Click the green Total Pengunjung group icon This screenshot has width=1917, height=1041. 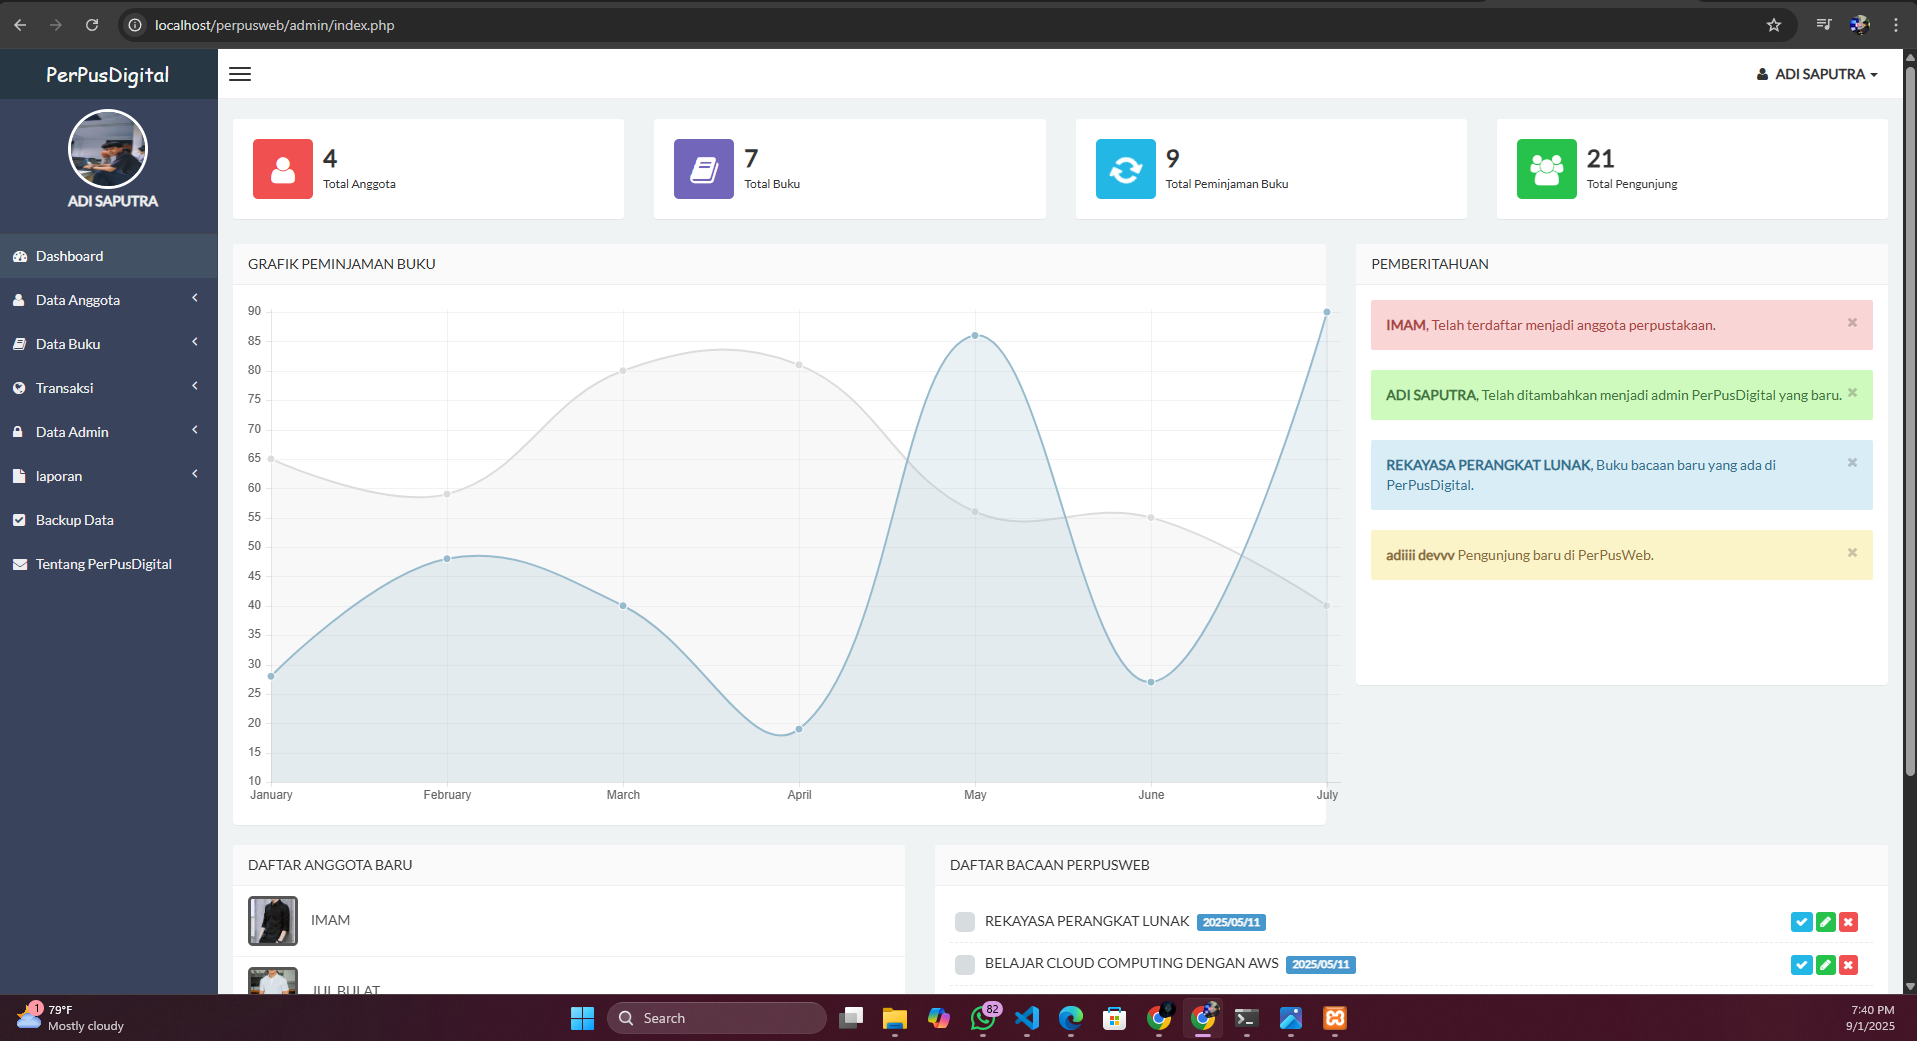(1546, 169)
